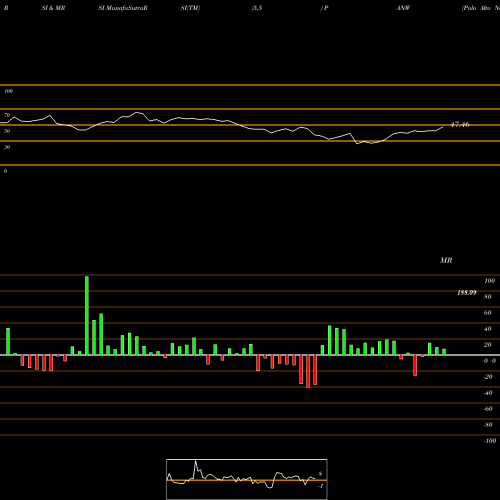Click the MR label above the histogram

(446, 260)
